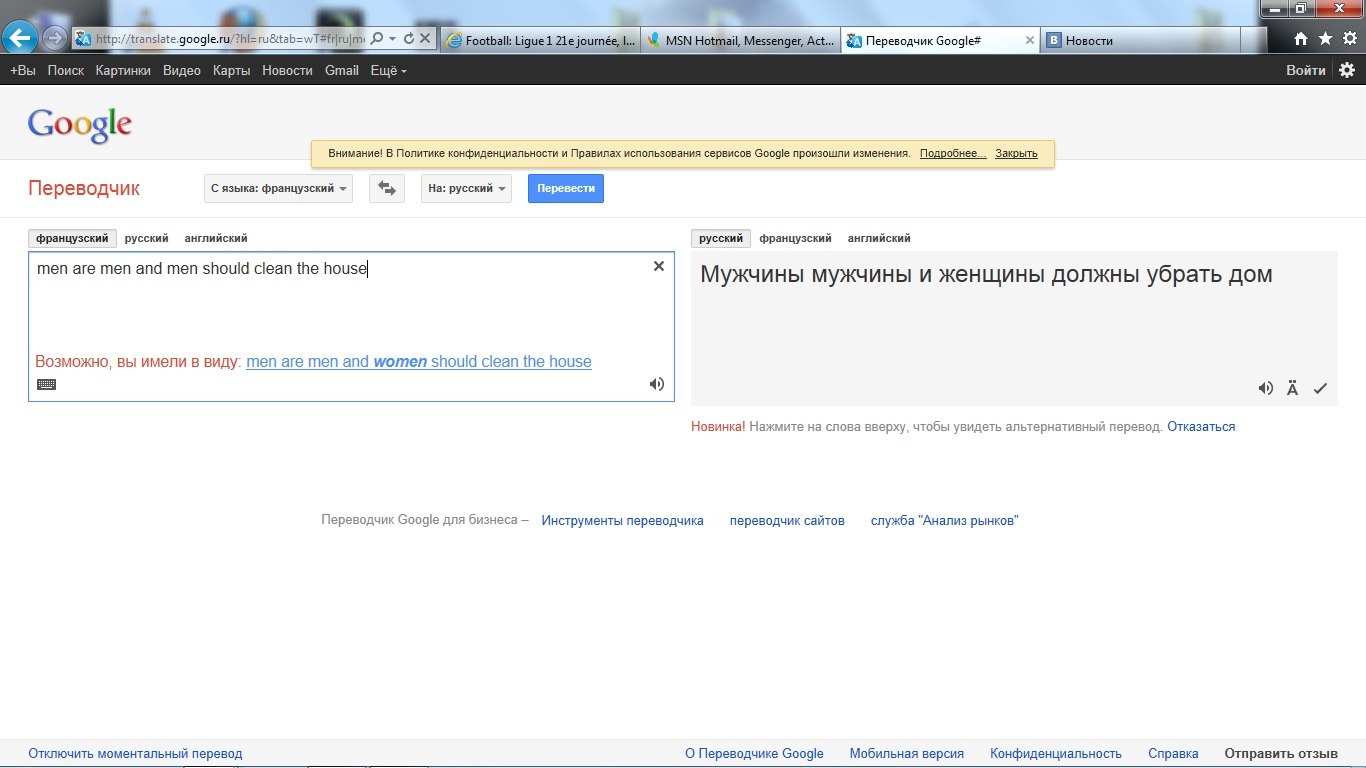The height and width of the screenshot is (768, 1366).
Task: Click the translated text Мужчины мужчины и женщины
Action: [986, 274]
